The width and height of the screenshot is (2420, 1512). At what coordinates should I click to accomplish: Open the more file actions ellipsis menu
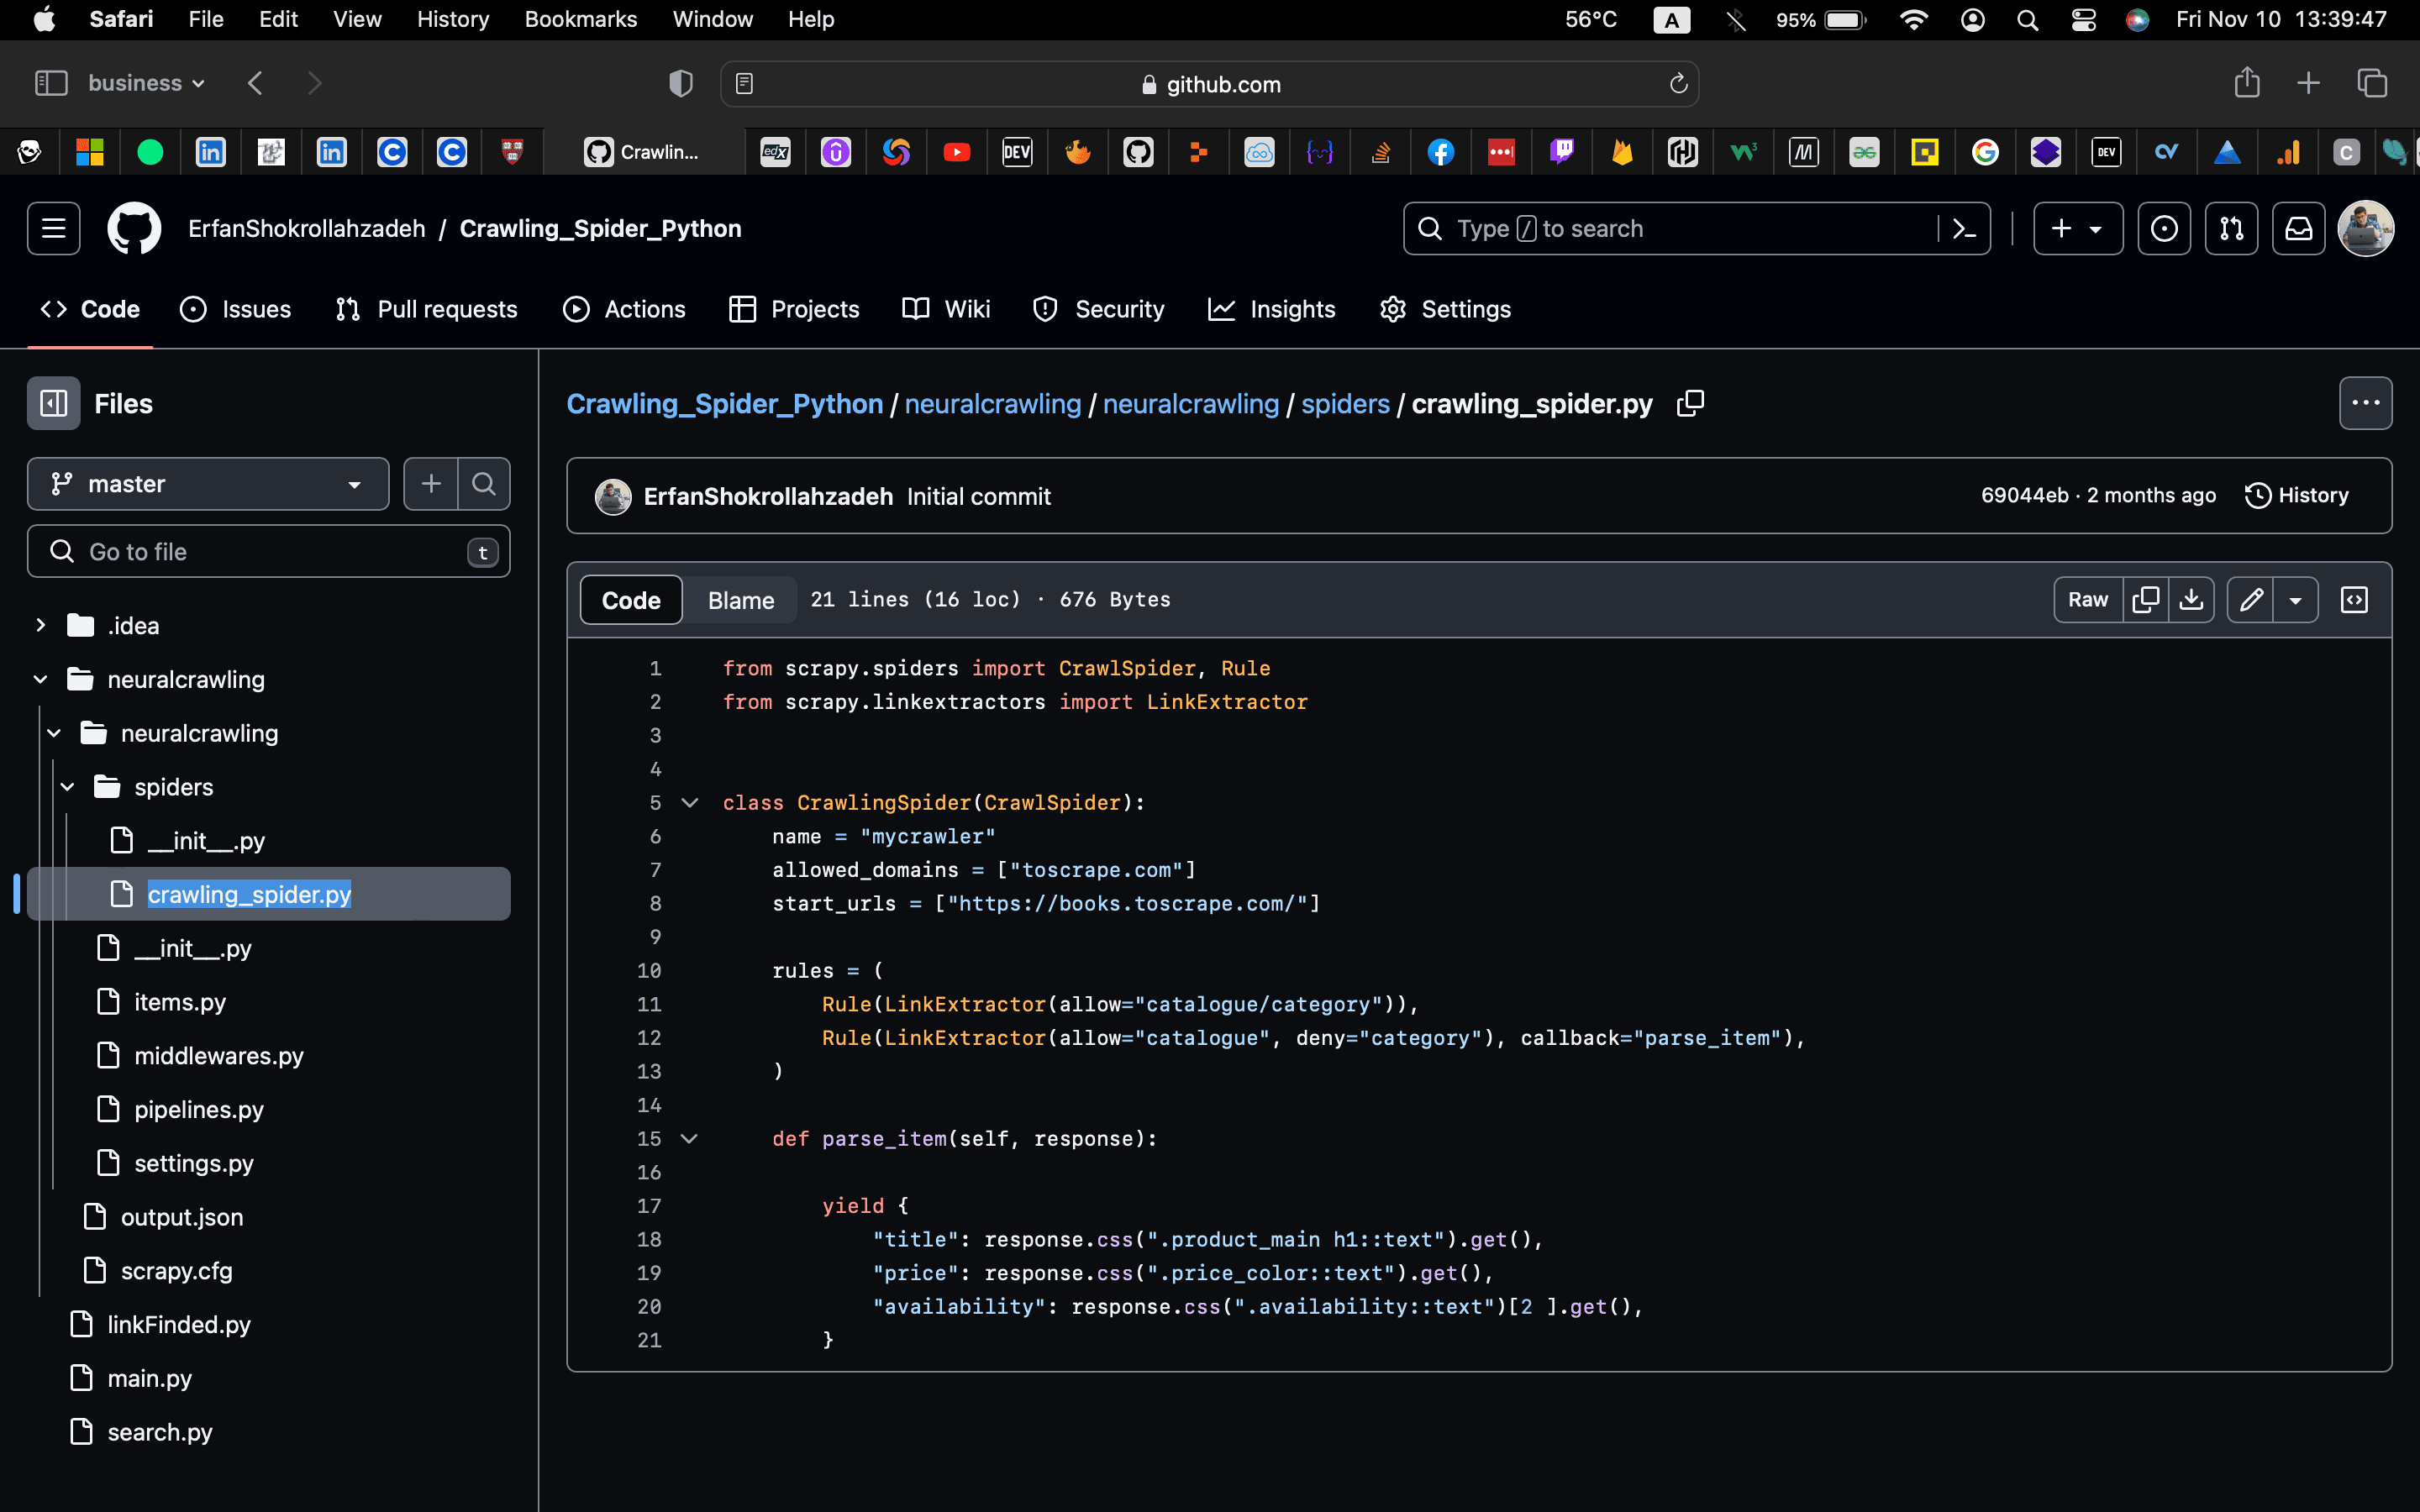[2365, 403]
